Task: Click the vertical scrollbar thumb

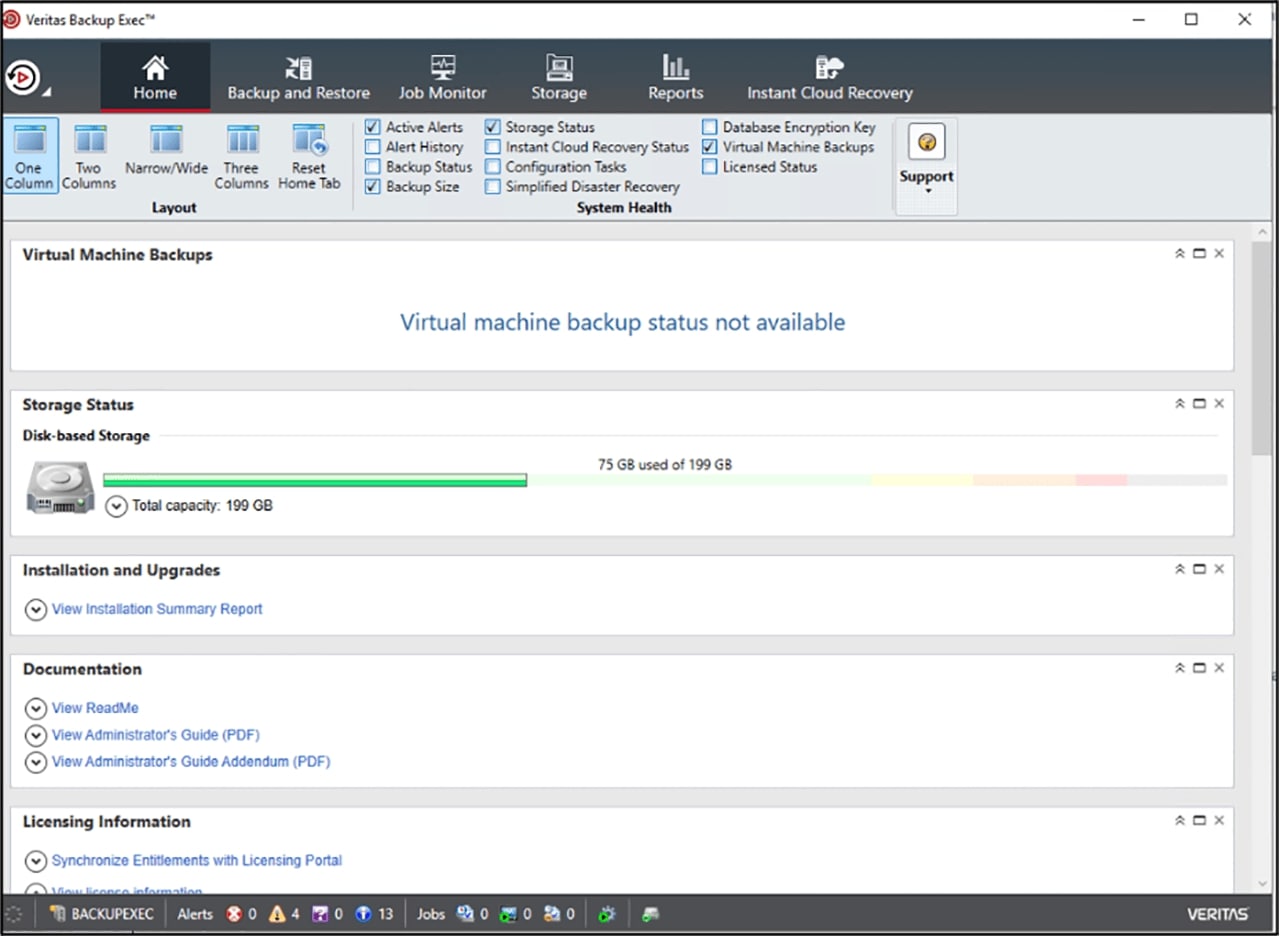Action: pyautogui.click(x=1261, y=347)
